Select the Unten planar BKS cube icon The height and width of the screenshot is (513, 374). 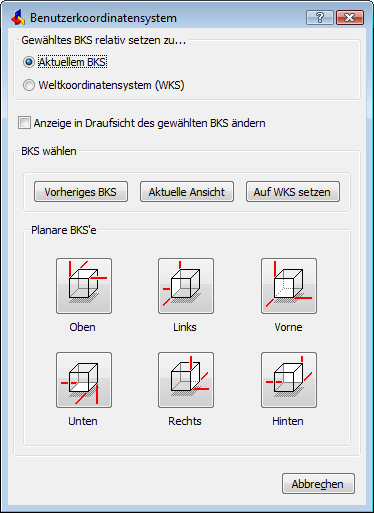pyautogui.click(x=84, y=380)
